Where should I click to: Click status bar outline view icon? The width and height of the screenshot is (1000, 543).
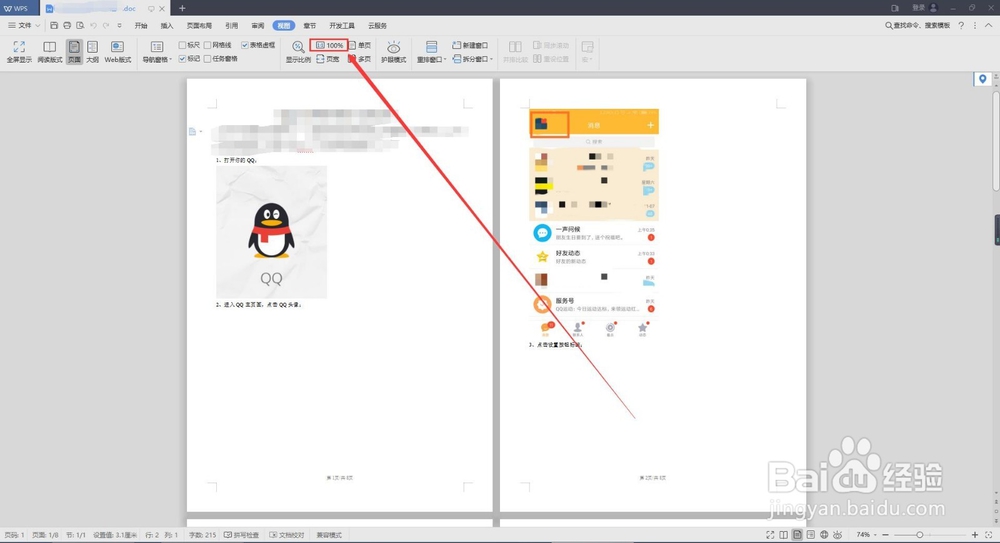(811, 535)
